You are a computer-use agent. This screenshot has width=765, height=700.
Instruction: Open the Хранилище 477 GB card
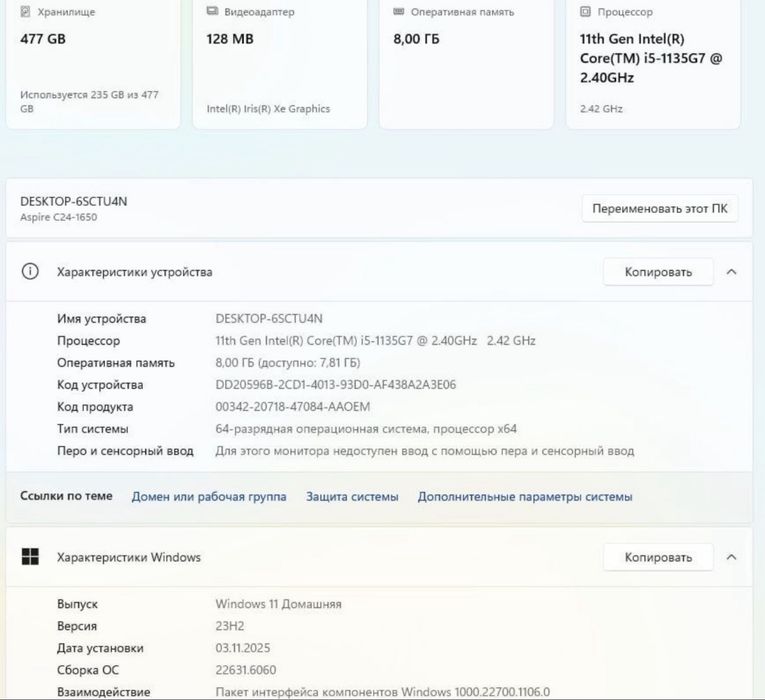(93, 63)
